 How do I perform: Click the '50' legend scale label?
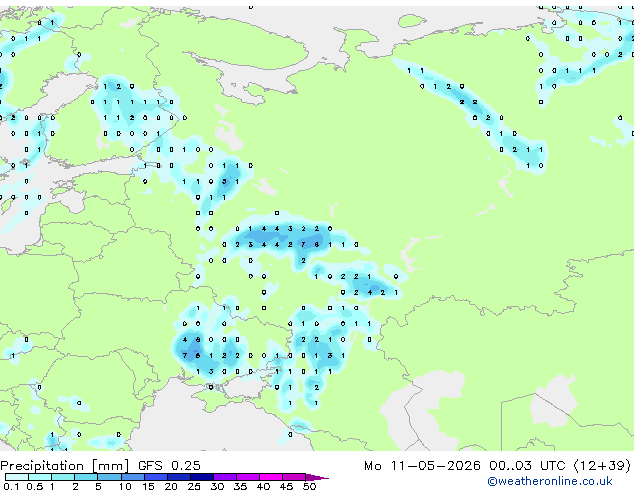[x=309, y=486]
